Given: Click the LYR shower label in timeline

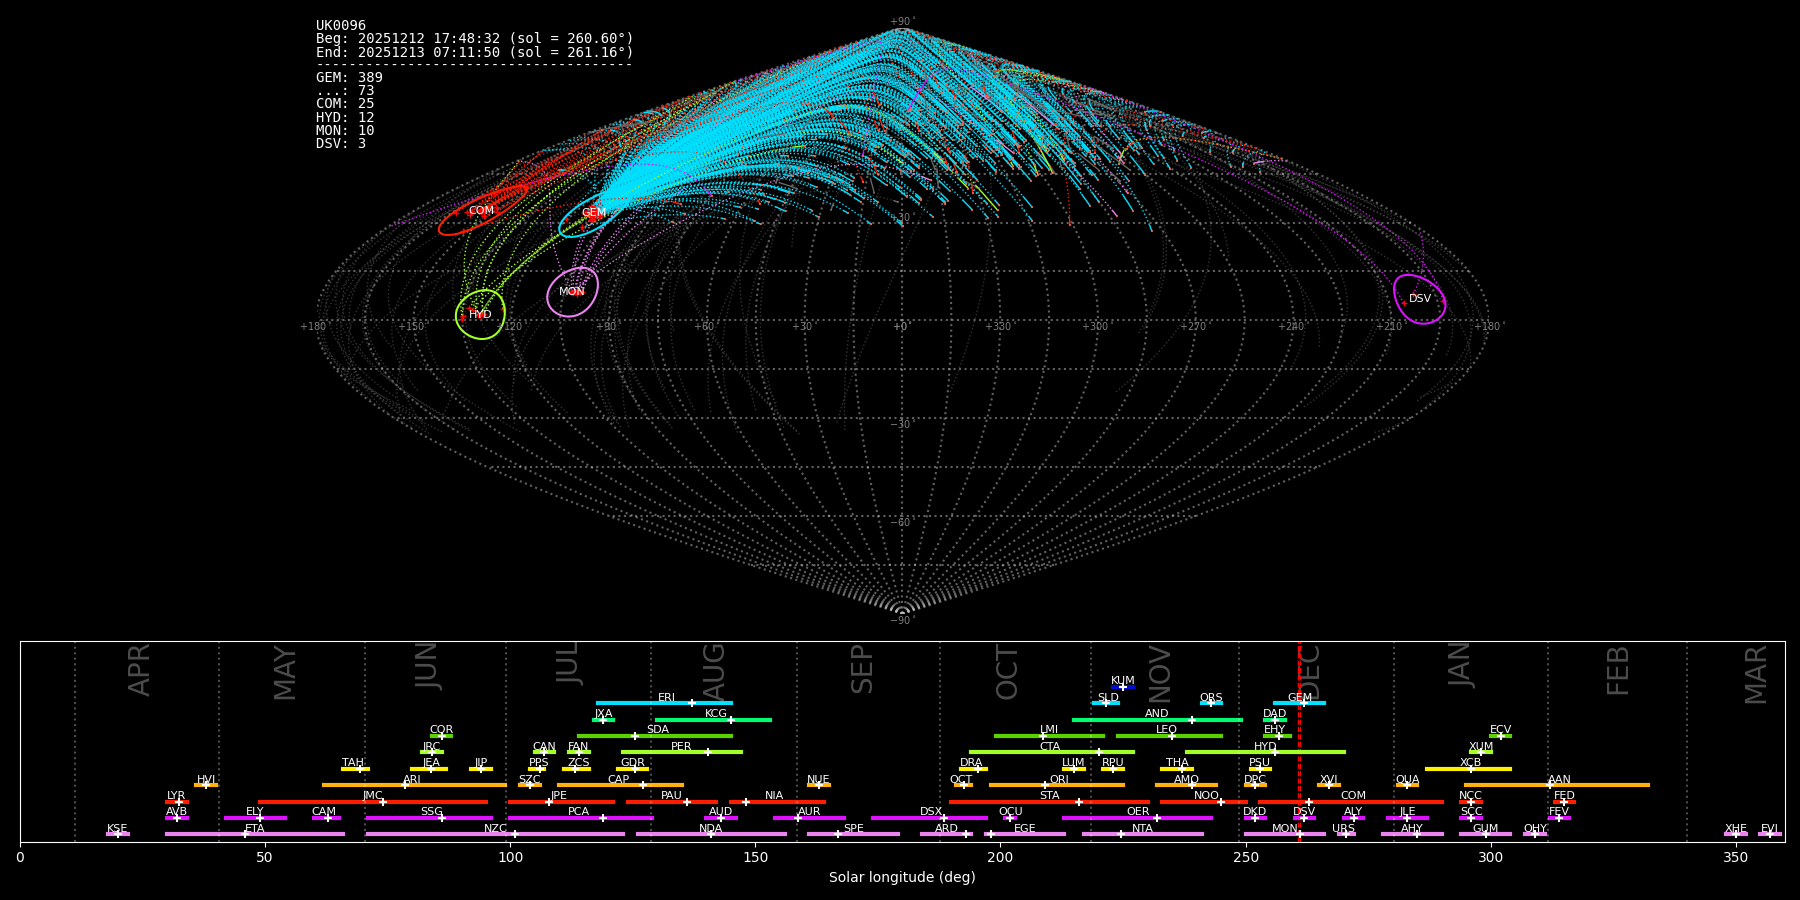Looking at the screenshot, I should point(176,796).
